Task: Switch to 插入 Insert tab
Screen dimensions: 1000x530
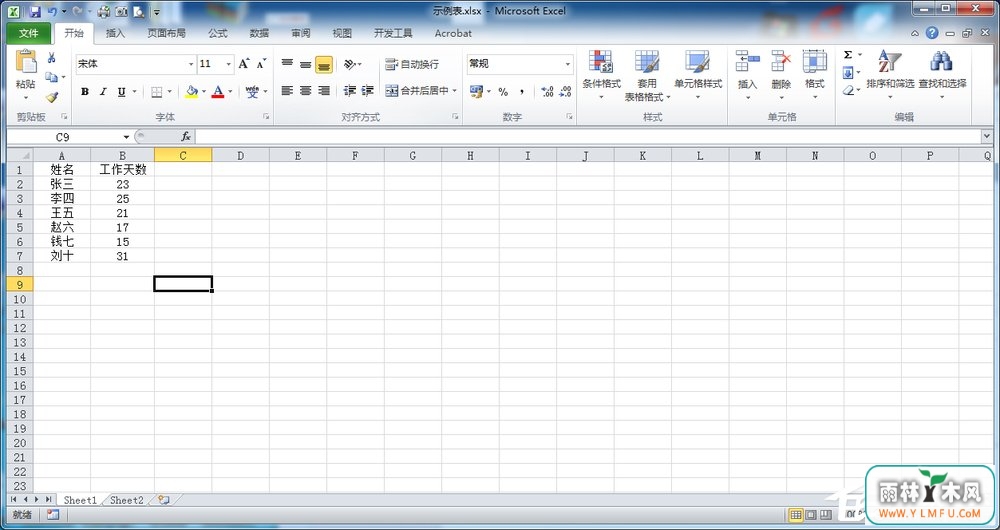Action: click(x=115, y=33)
